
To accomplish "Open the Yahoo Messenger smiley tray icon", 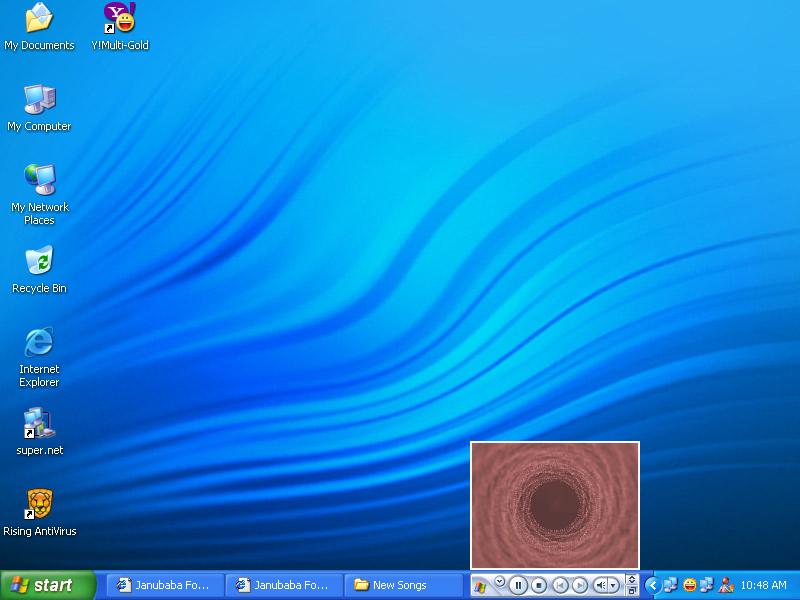I will pos(689,585).
